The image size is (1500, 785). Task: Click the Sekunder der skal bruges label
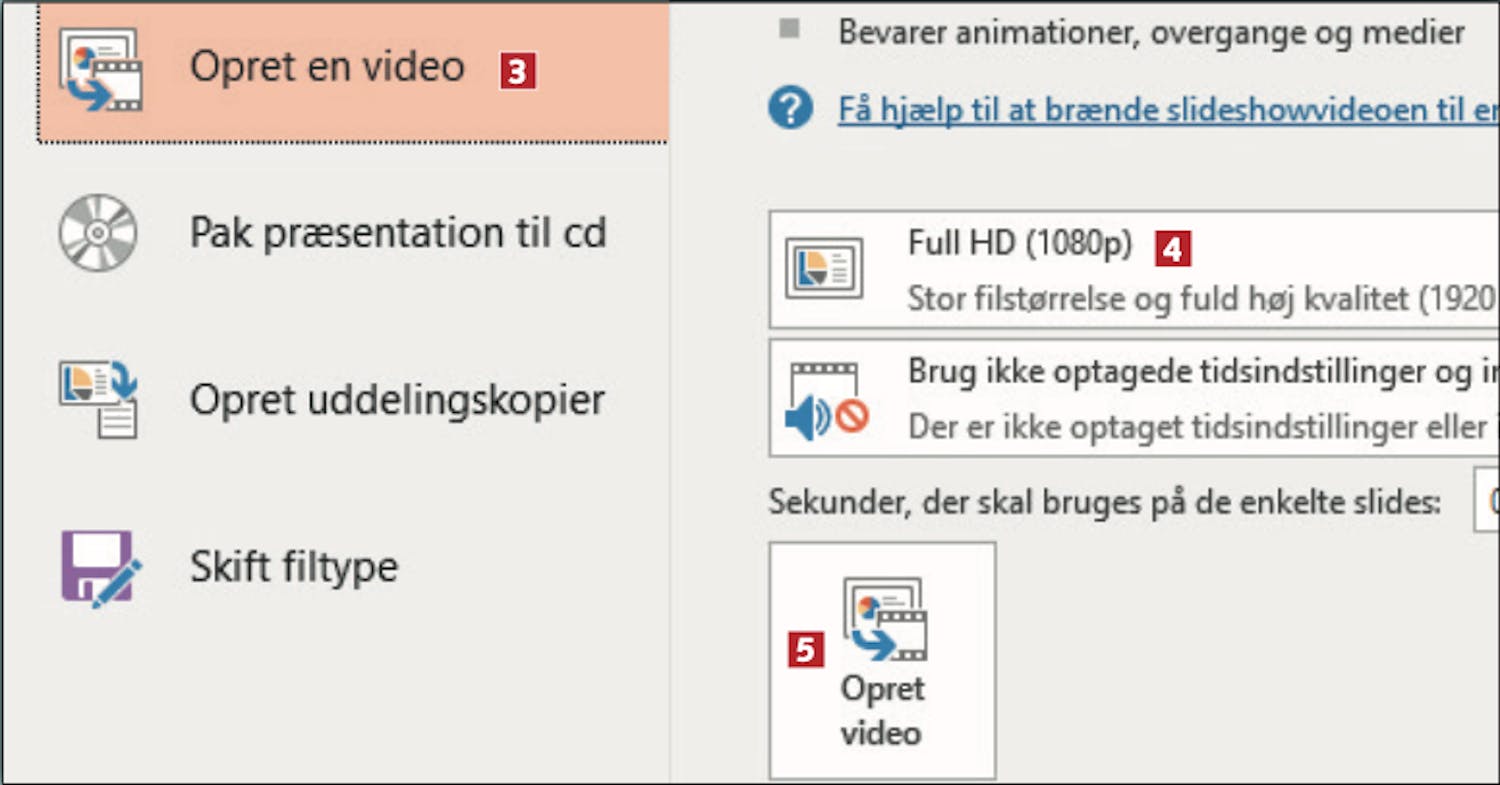pyautogui.click(x=1104, y=503)
